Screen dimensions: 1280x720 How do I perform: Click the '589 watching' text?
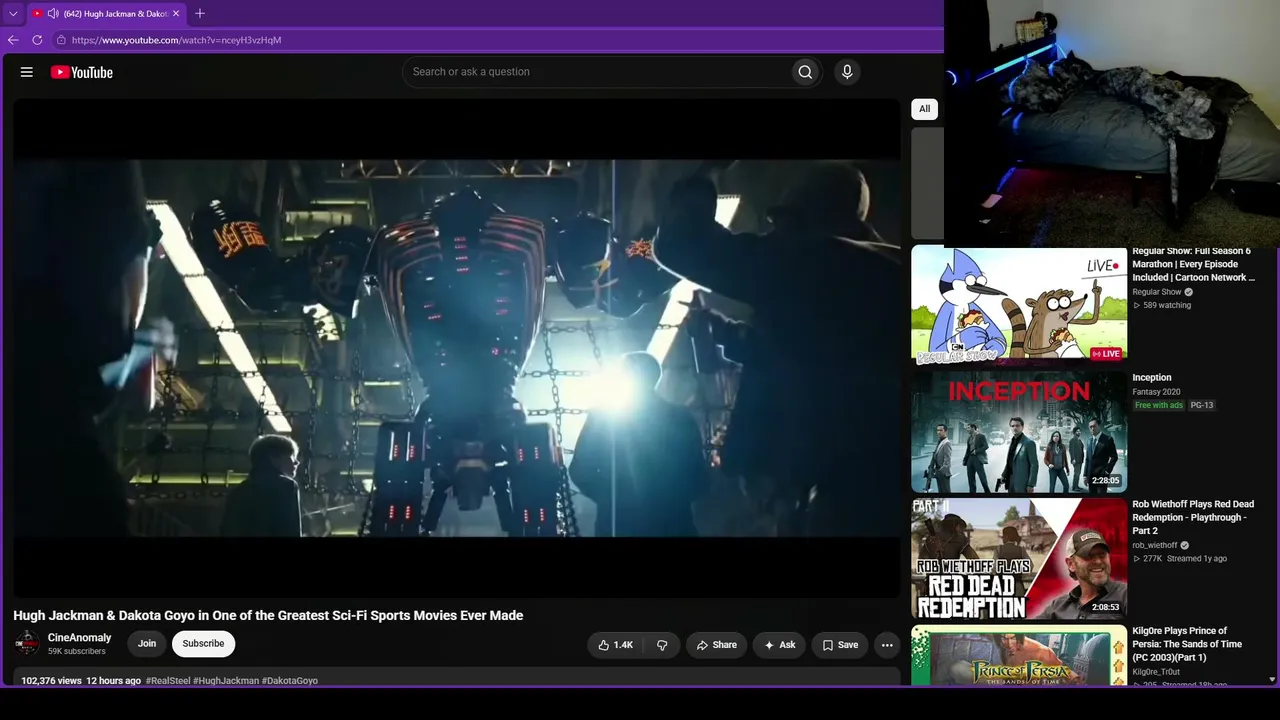pos(1167,305)
